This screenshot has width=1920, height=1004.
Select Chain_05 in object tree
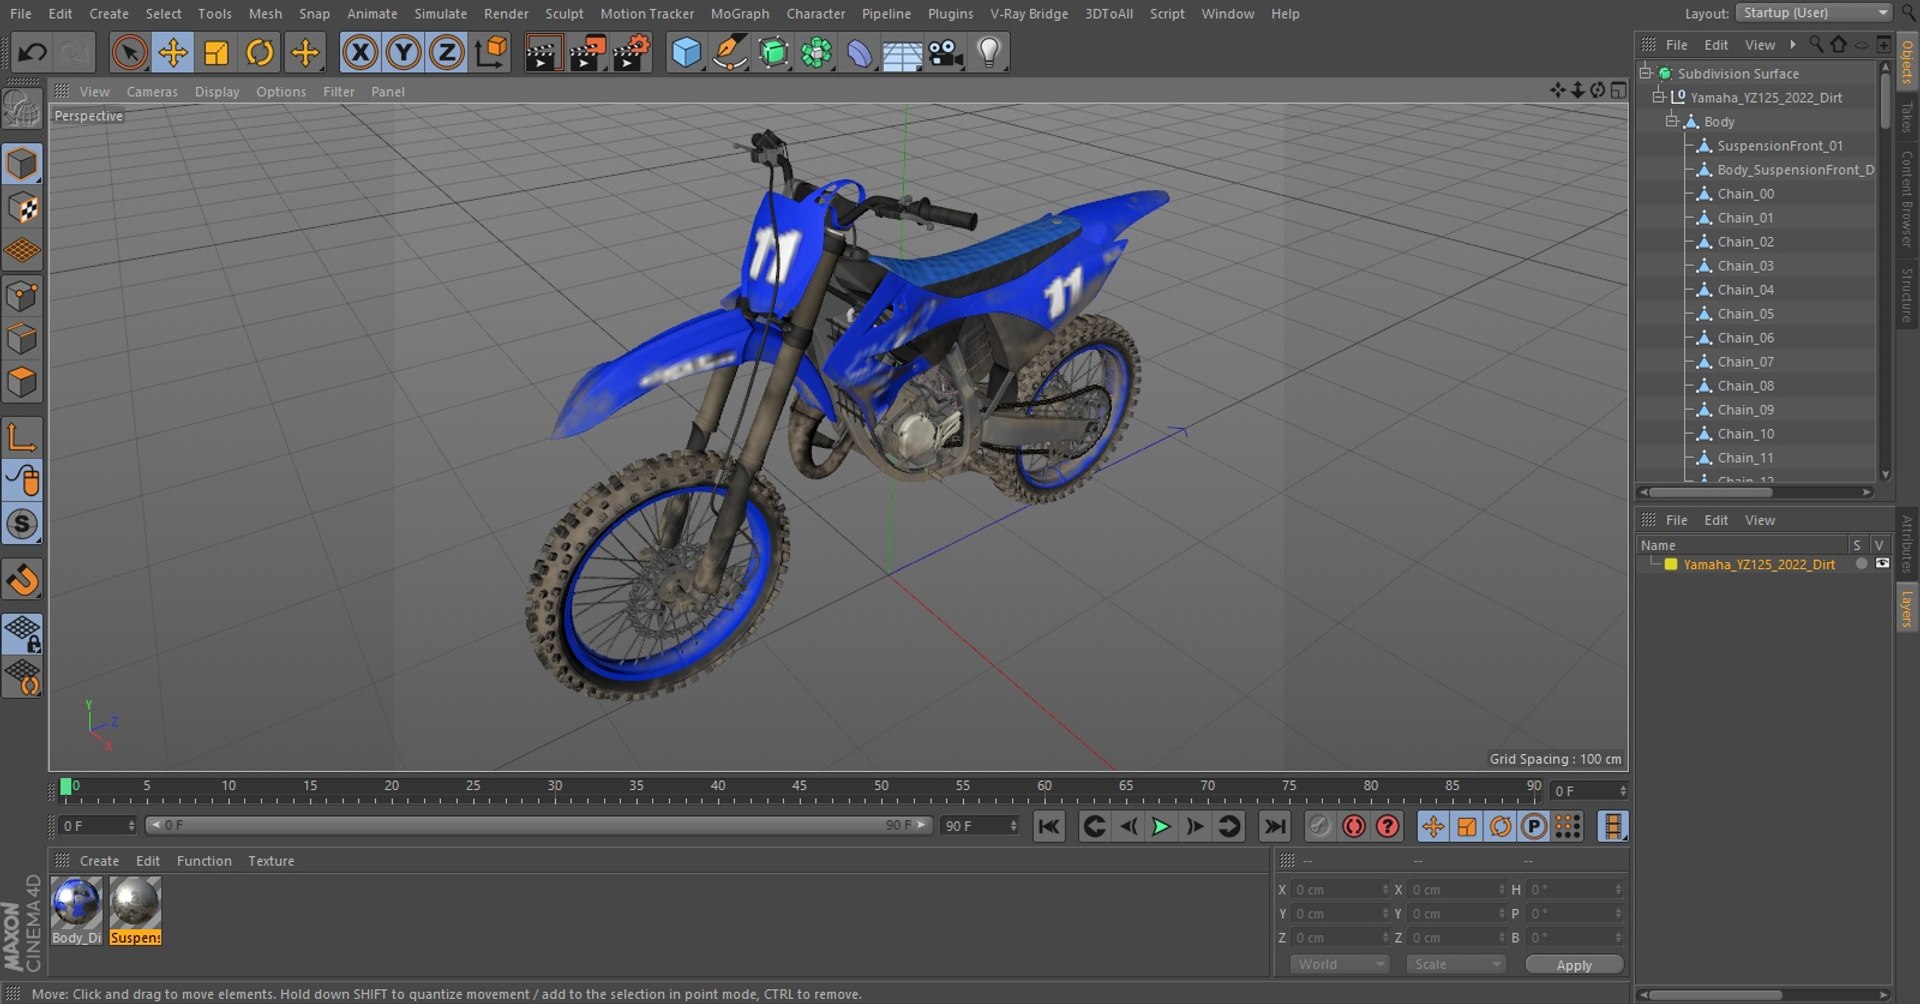point(1745,313)
